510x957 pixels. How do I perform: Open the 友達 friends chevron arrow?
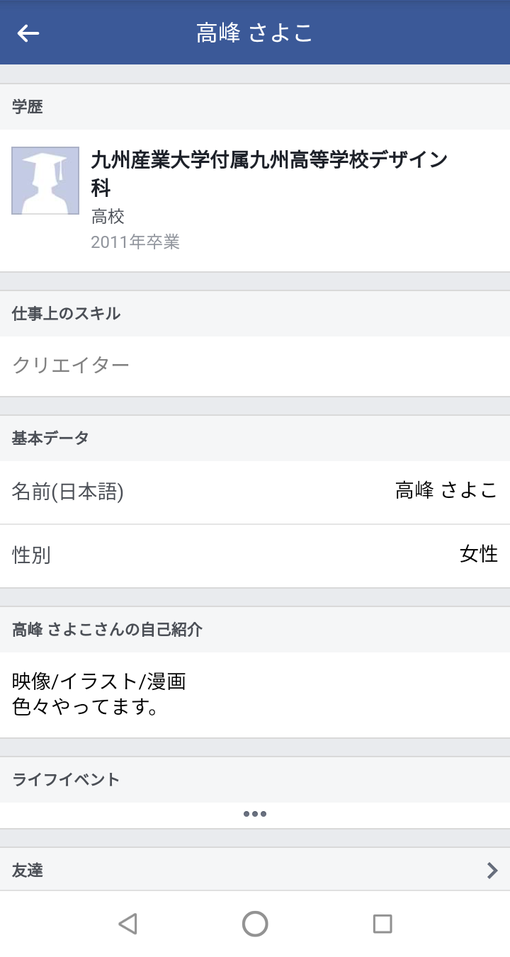pos(492,870)
